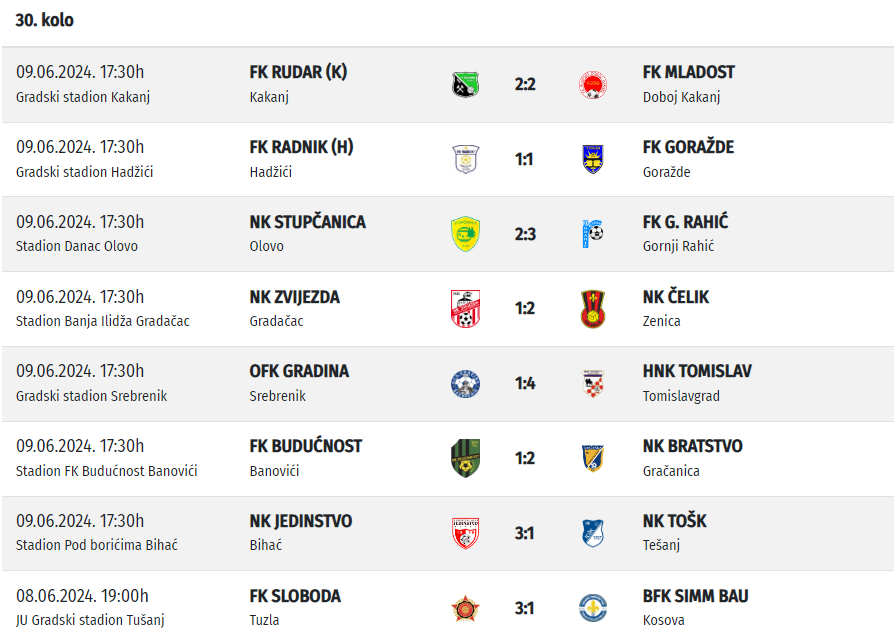Open the 1:4 Gradina–Tomislav match score
The width and height of the screenshot is (894, 638).
[525, 383]
